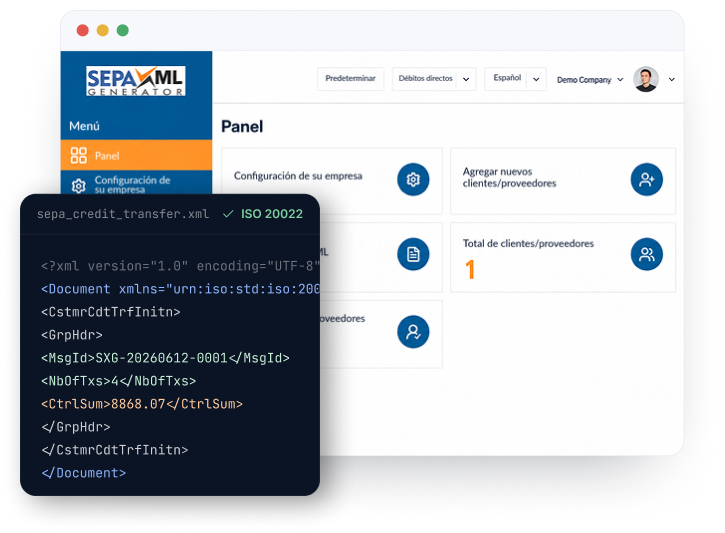The width and height of the screenshot is (725, 533).
Task: Click the green maximize window button
Action: point(123,31)
